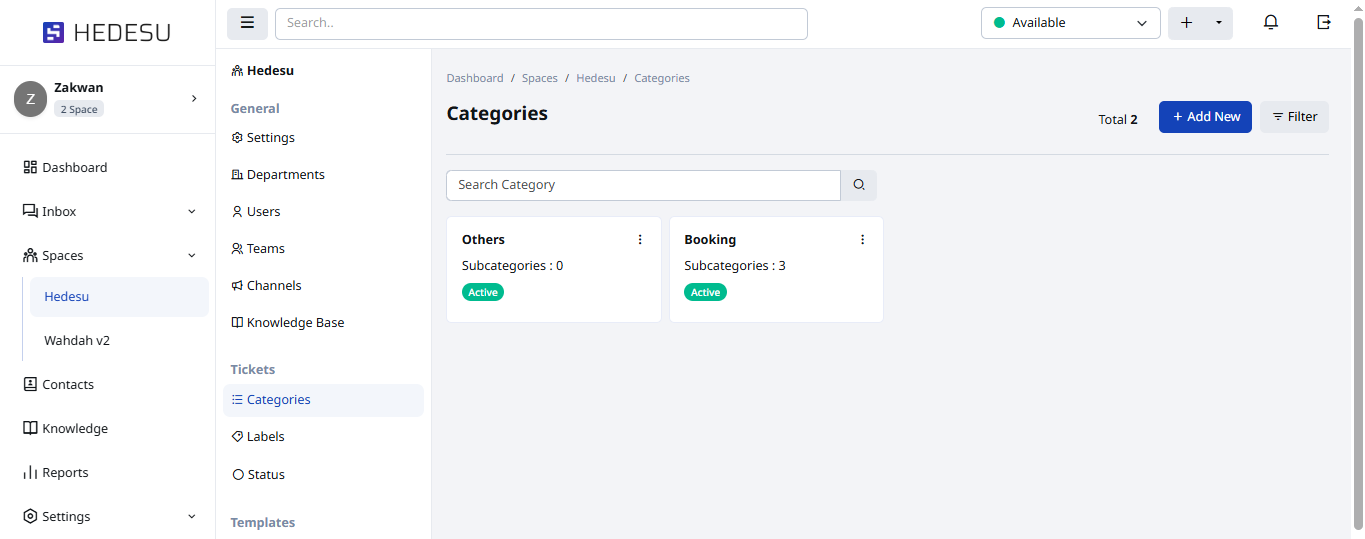Open the three-dot menu on Booking card

[x=862, y=240]
